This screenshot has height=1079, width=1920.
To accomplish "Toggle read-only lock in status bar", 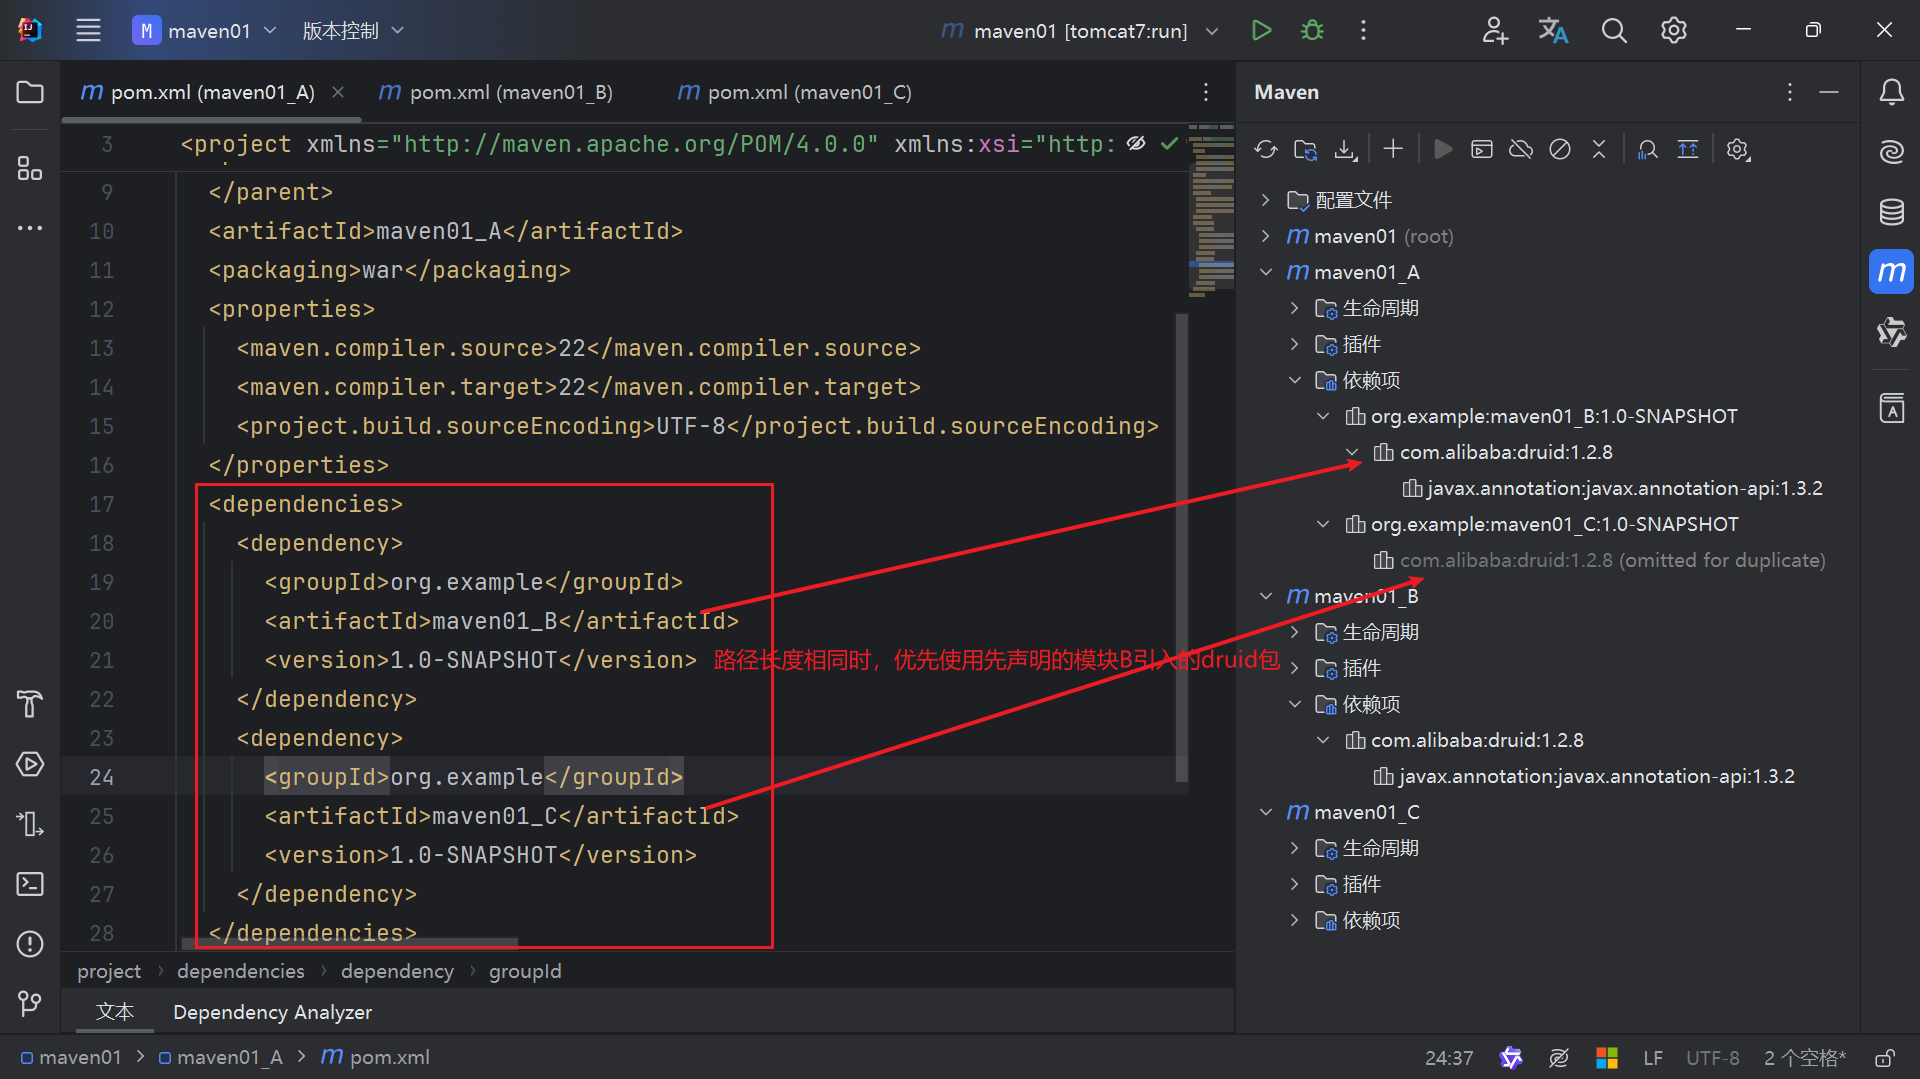I will [1884, 1058].
